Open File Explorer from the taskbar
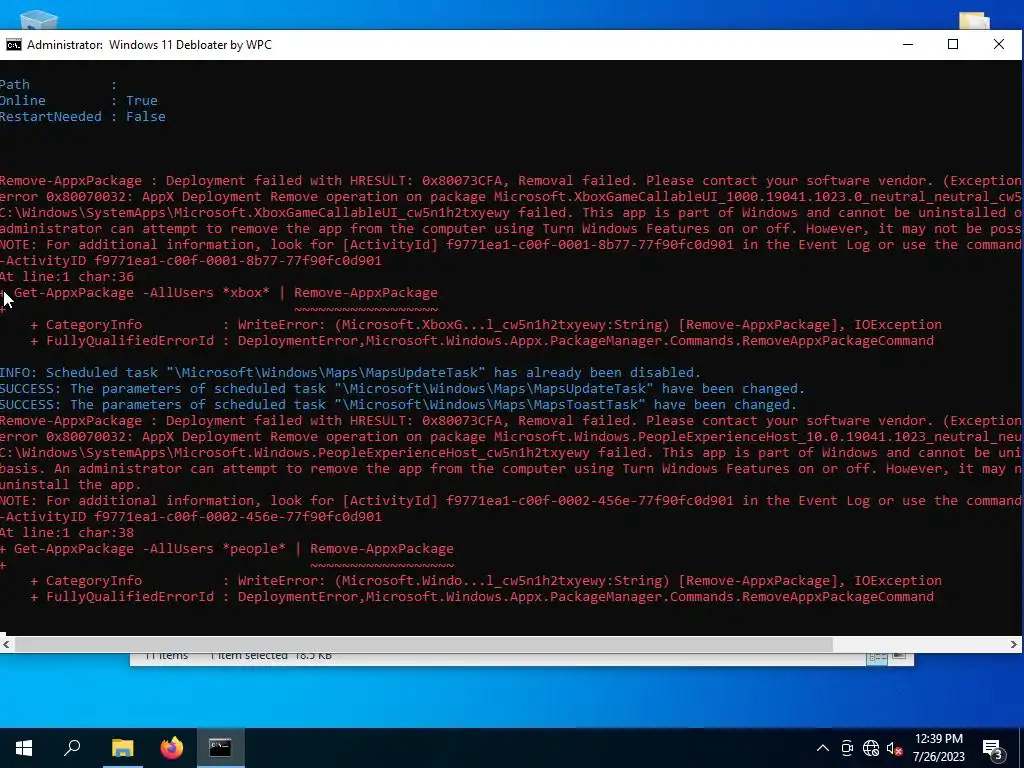Image resolution: width=1024 pixels, height=768 pixels. click(x=122, y=748)
